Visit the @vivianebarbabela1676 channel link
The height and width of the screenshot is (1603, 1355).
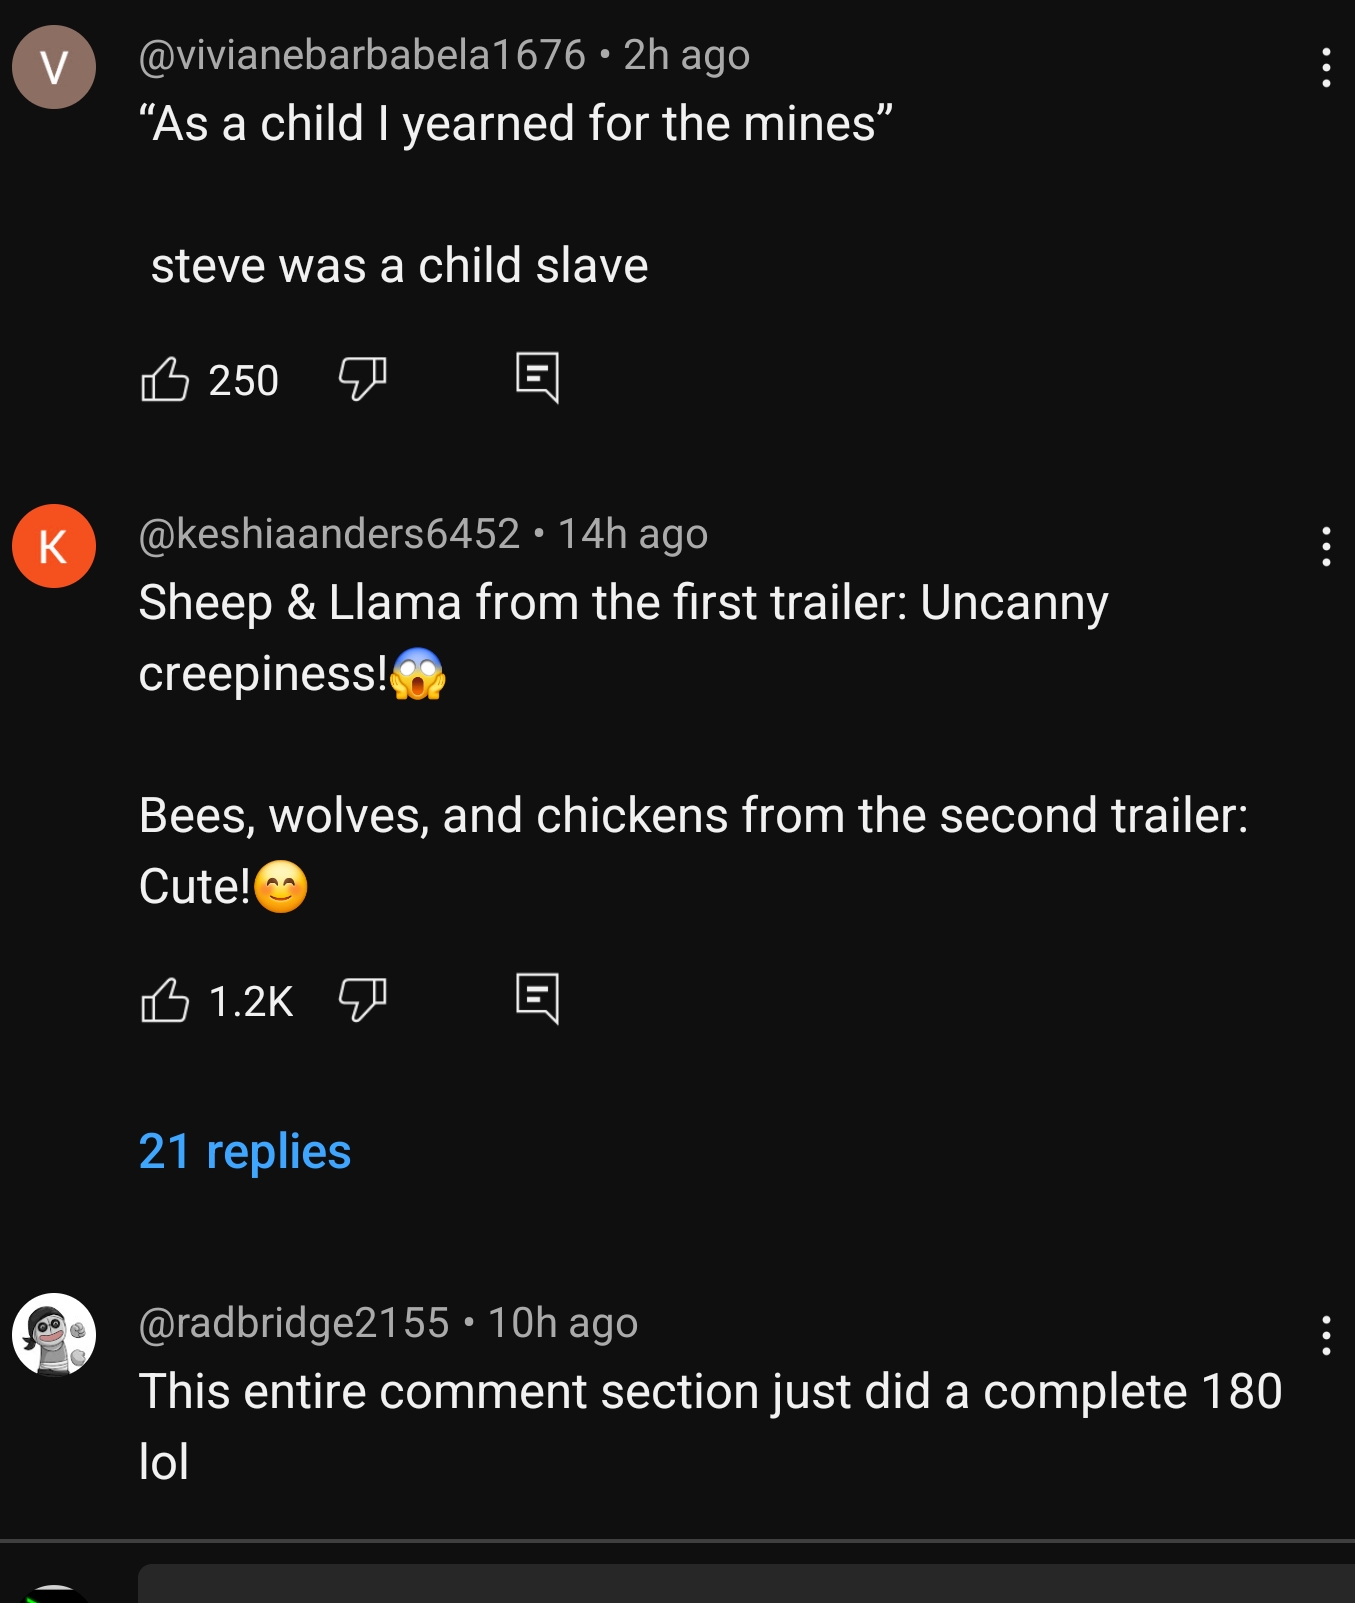coord(362,55)
